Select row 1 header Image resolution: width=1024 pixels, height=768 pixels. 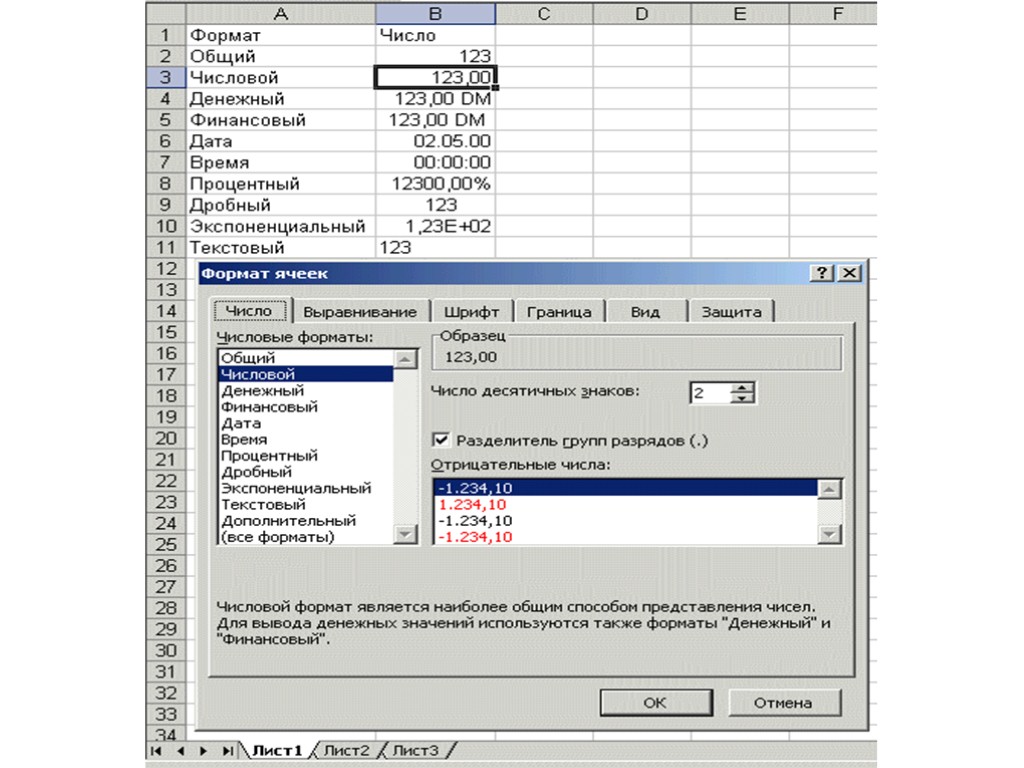[x=166, y=35]
